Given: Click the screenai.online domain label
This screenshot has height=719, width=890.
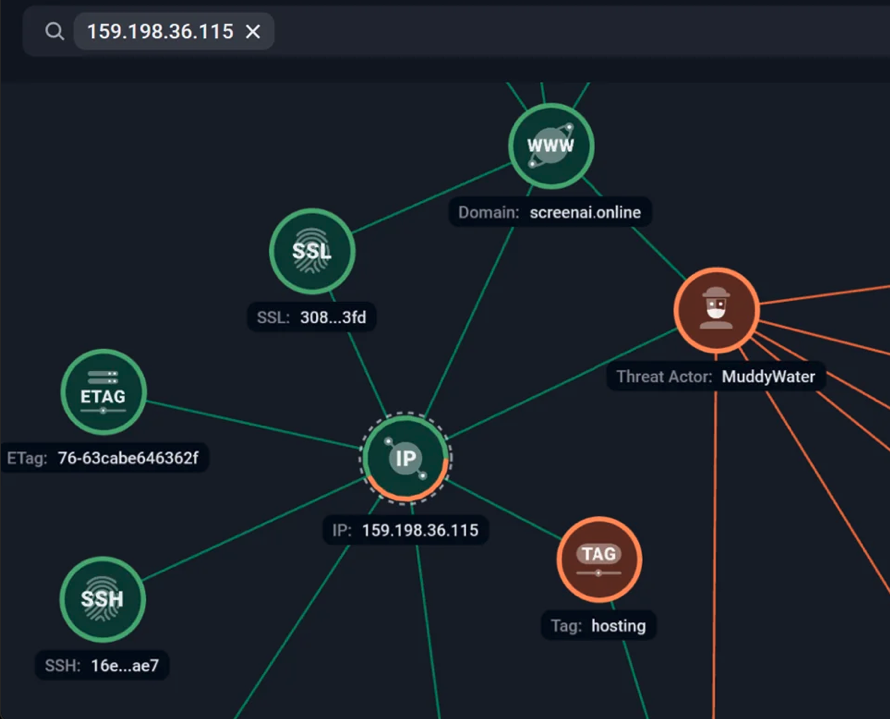Looking at the screenshot, I should 551,212.
